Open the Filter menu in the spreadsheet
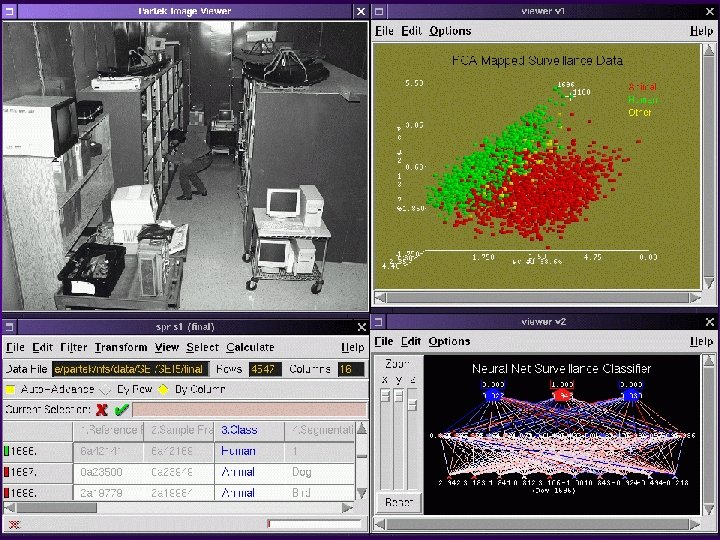 click(x=73, y=348)
